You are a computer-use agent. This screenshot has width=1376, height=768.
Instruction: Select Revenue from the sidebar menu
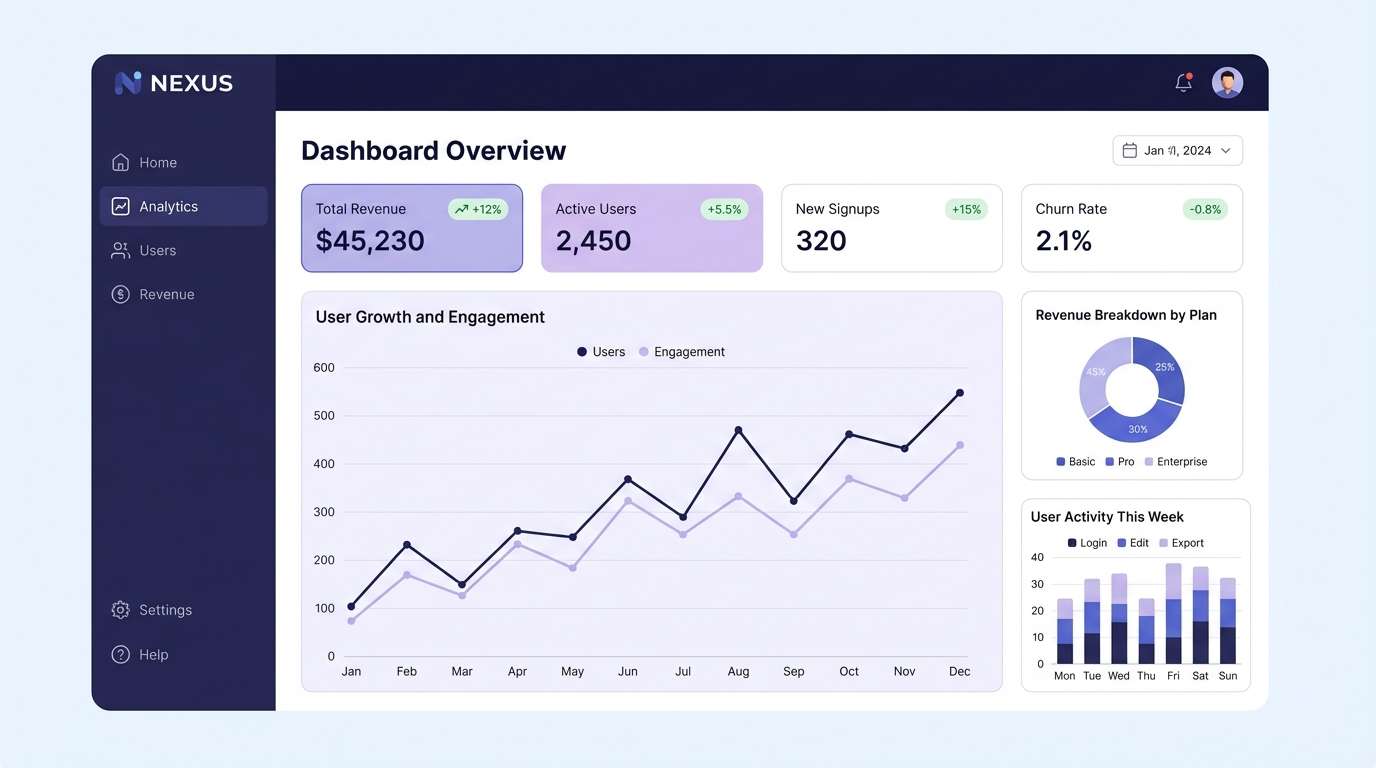[x=167, y=294]
